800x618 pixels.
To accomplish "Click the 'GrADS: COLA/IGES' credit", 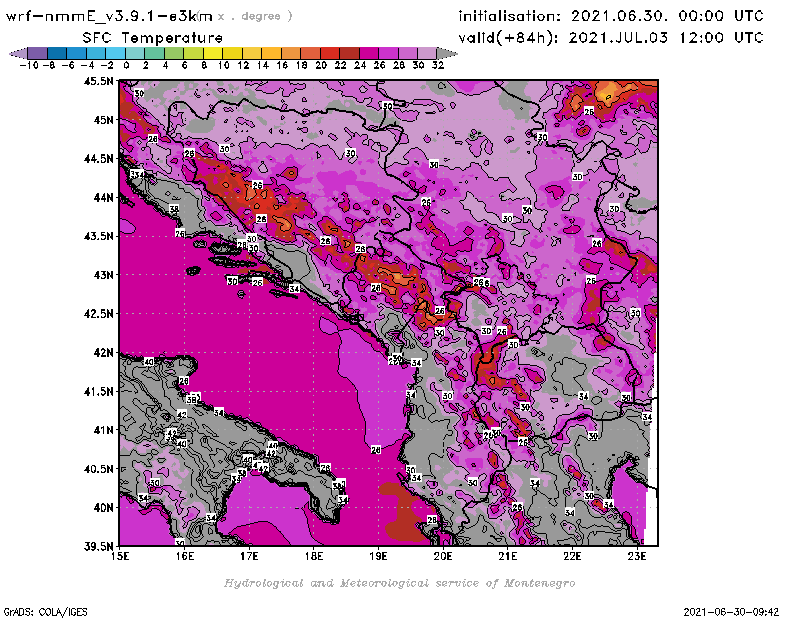I will click(x=45, y=612).
